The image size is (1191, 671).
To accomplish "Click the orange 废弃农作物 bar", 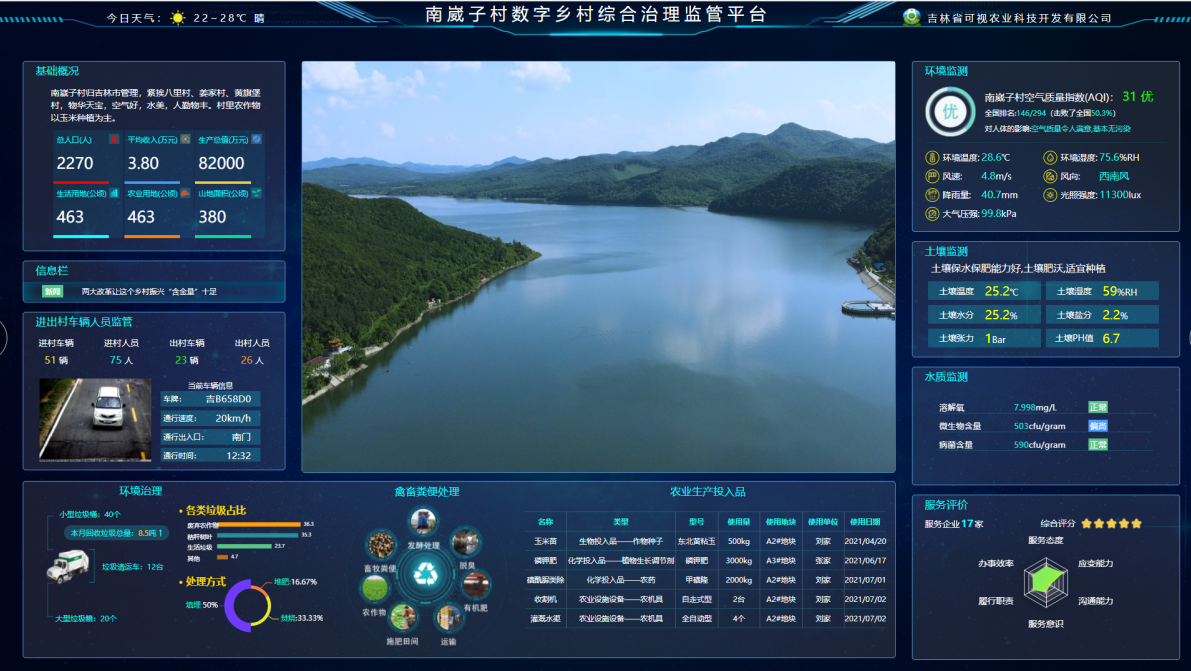I will [x=258, y=524].
